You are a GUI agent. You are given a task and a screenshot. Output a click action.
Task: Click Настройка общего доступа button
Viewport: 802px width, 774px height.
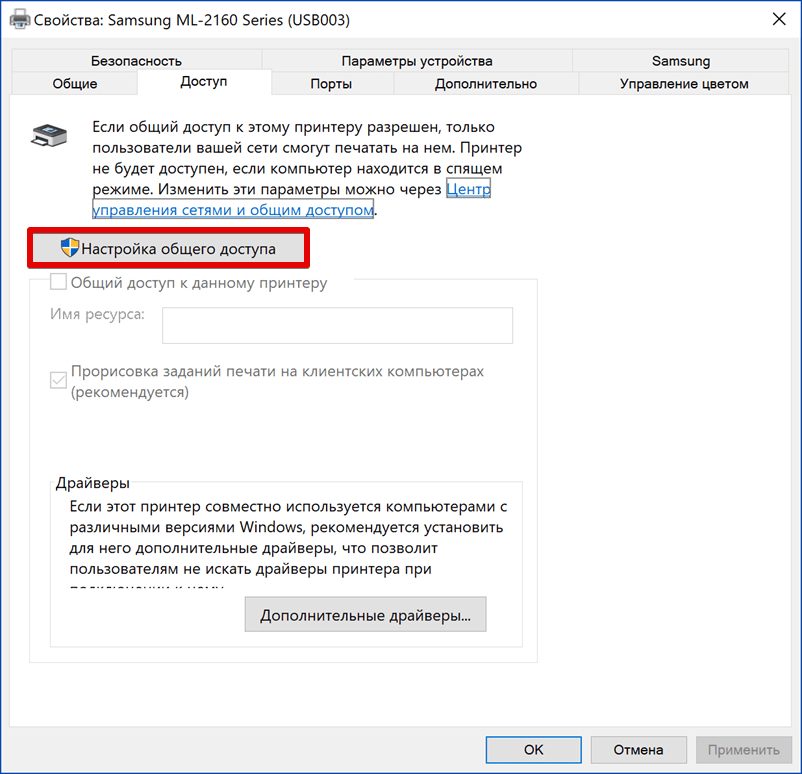168,248
